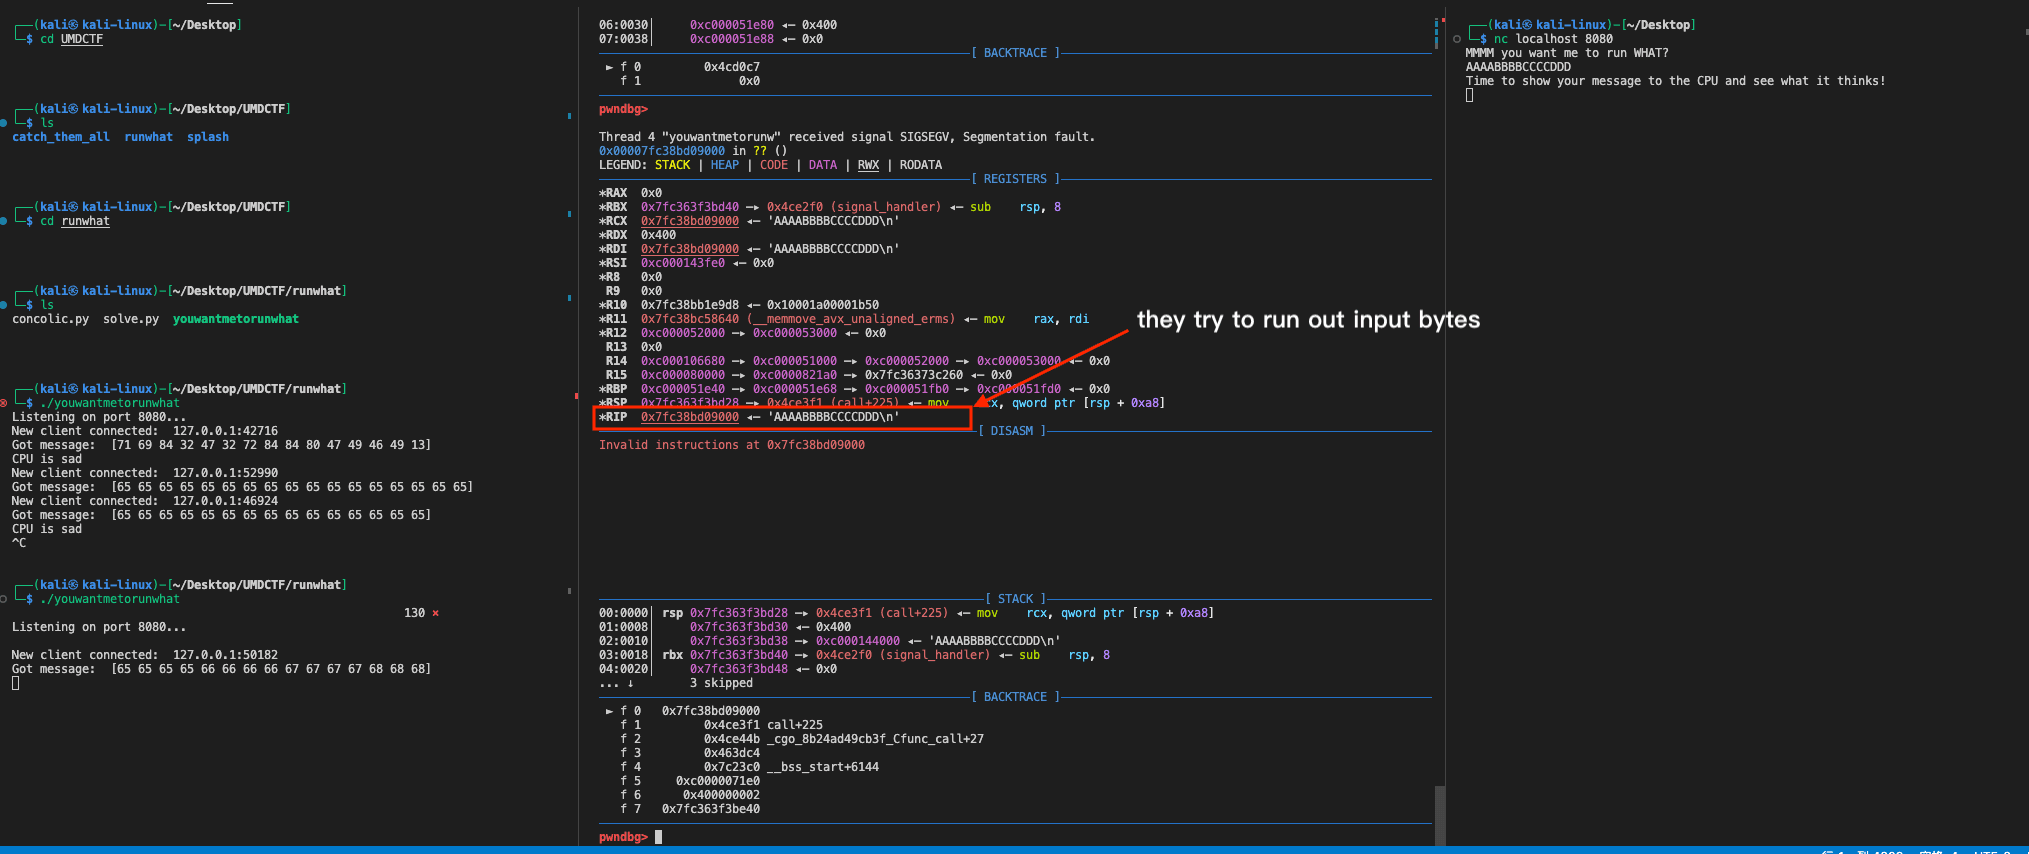Click '_cgo_8b24ad49cb3f_Cfunc_call+27' backtrace frame
This screenshot has width=2029, height=854.
(x=875, y=739)
